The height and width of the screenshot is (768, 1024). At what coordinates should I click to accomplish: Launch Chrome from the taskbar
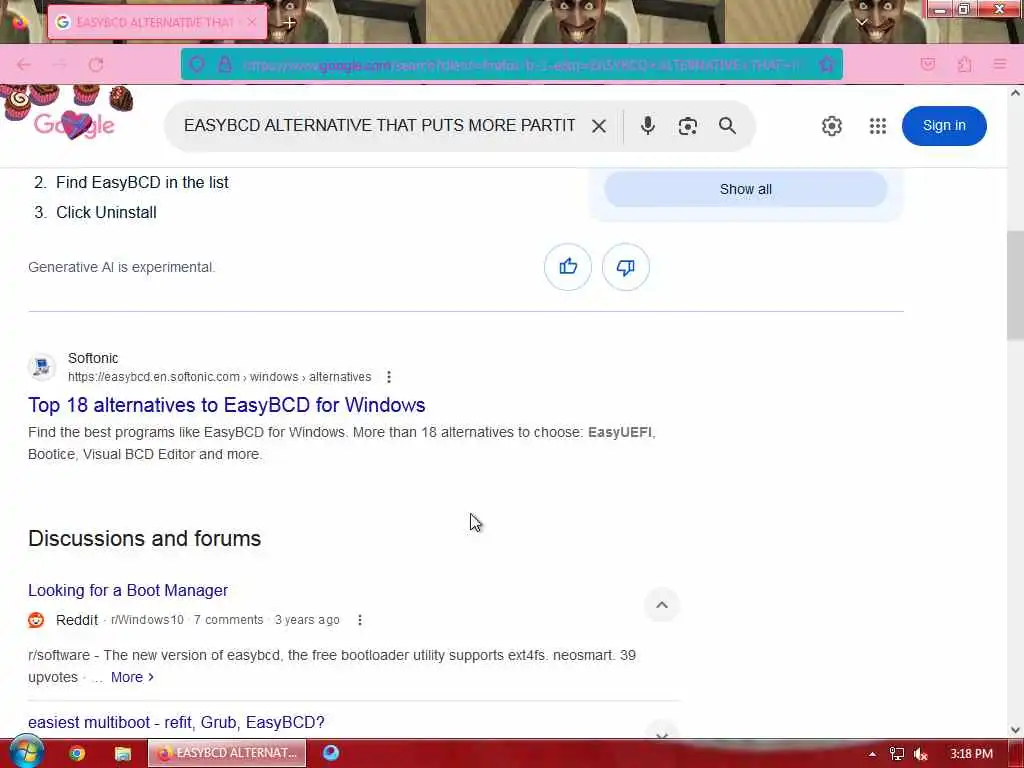tap(77, 753)
